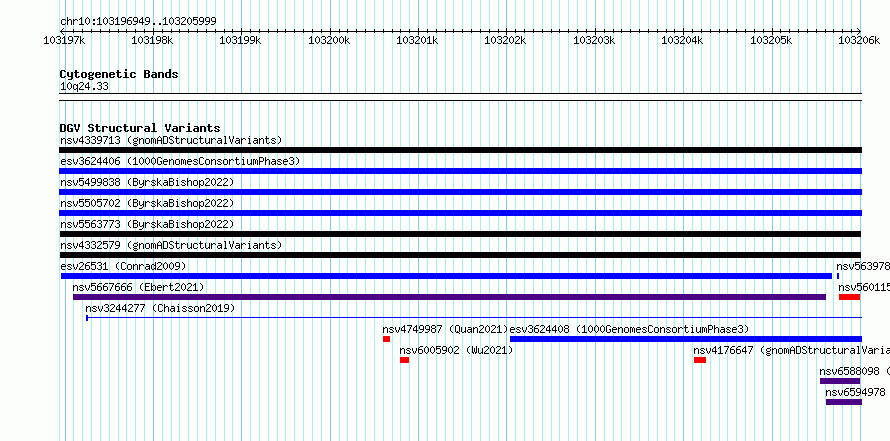The width and height of the screenshot is (890, 441).
Task: Click the 10q24.33 band label
Action: pos(84,87)
